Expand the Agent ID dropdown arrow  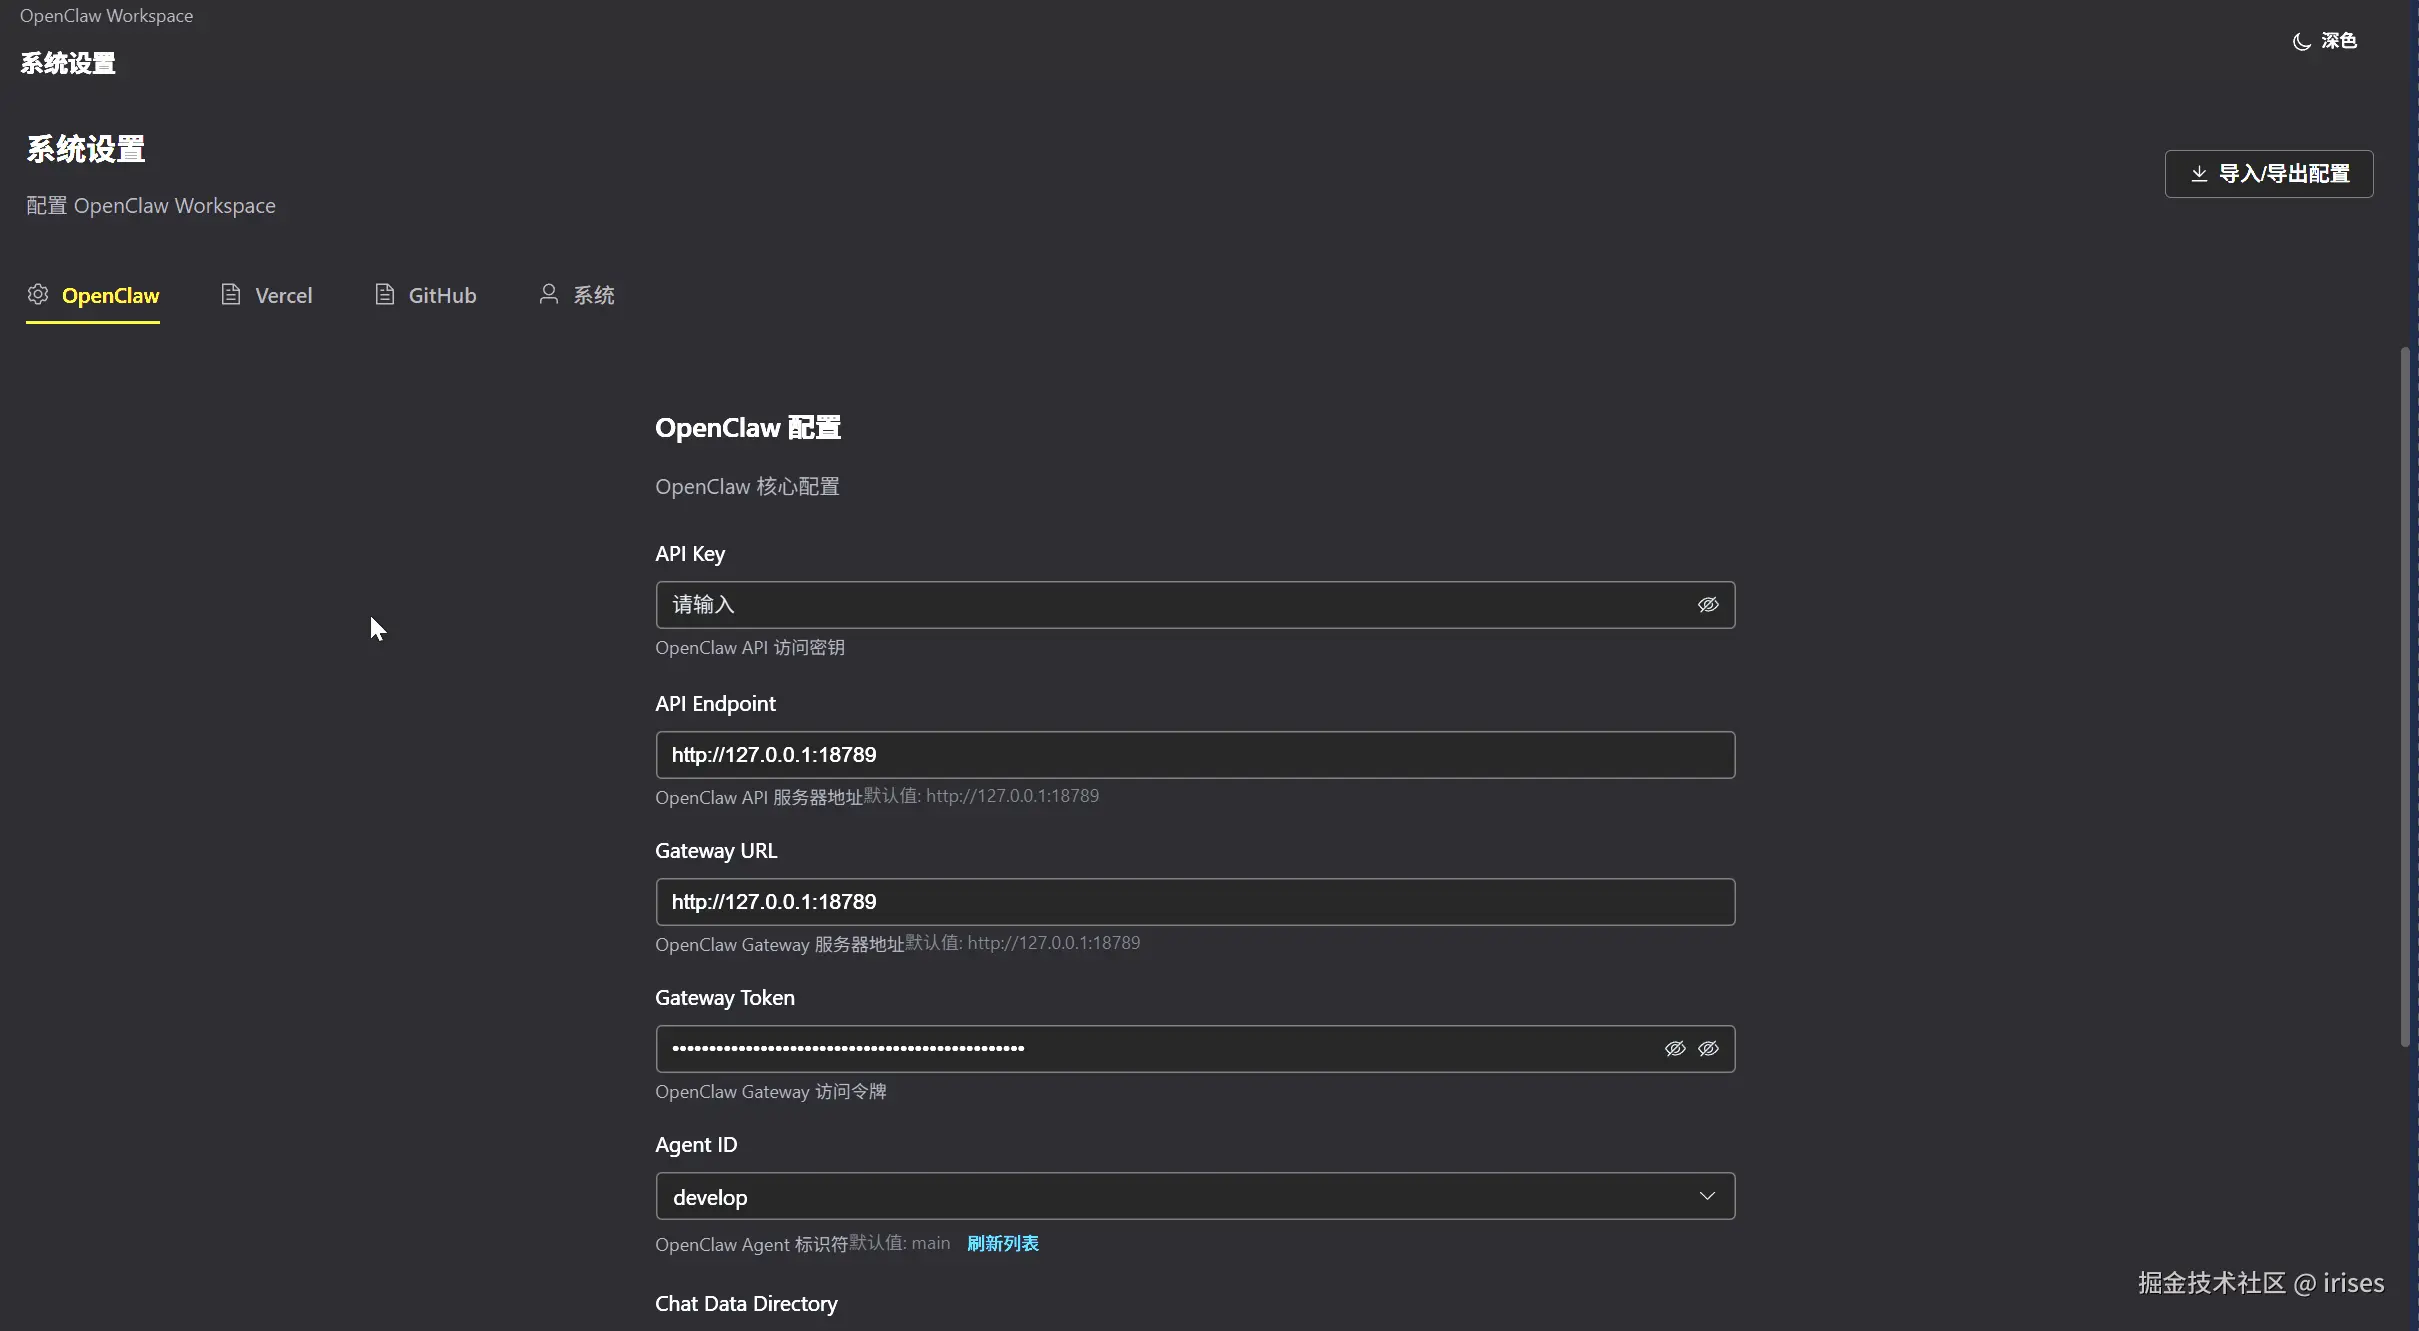click(x=1707, y=1196)
